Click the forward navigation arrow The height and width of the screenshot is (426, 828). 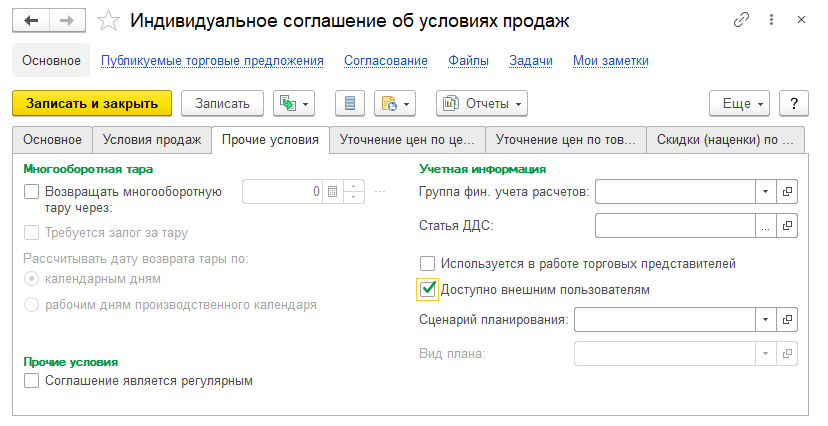click(x=68, y=20)
